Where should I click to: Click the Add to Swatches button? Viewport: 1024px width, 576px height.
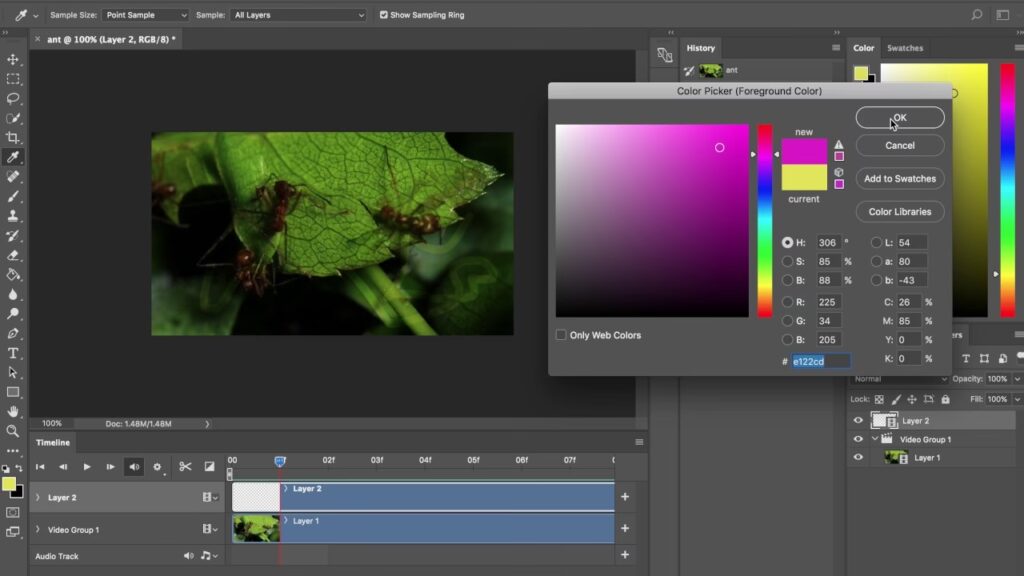click(x=900, y=179)
